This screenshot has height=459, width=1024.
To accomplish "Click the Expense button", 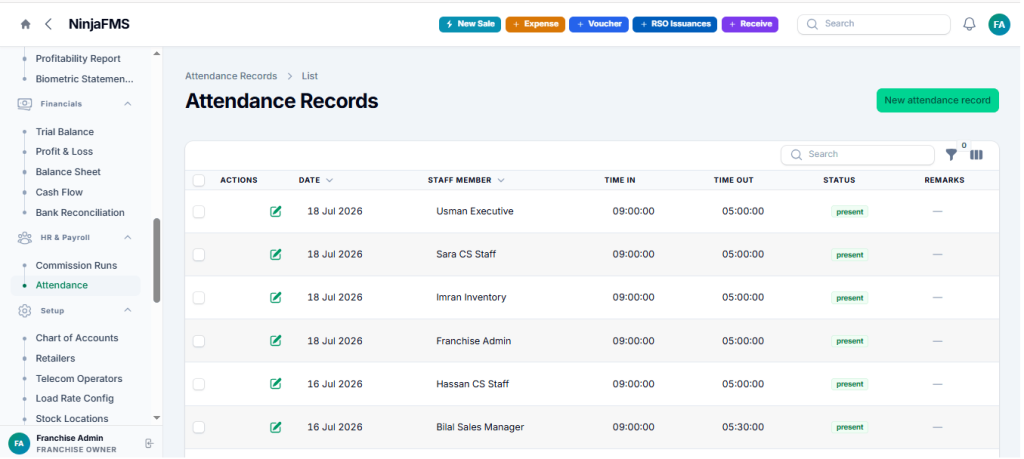I will coord(535,24).
